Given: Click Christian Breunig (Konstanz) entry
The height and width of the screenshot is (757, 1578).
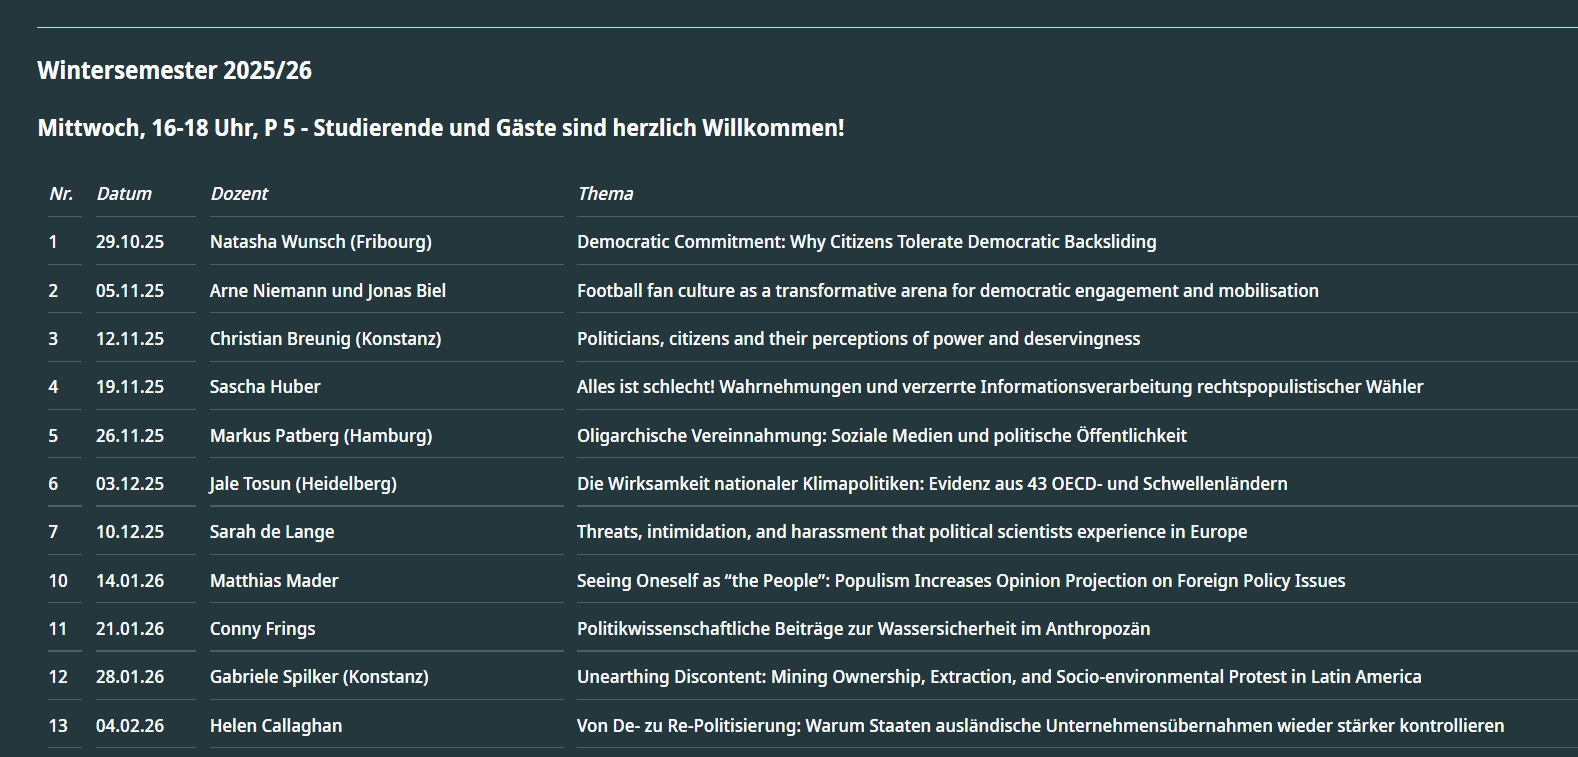Looking at the screenshot, I should 325,339.
